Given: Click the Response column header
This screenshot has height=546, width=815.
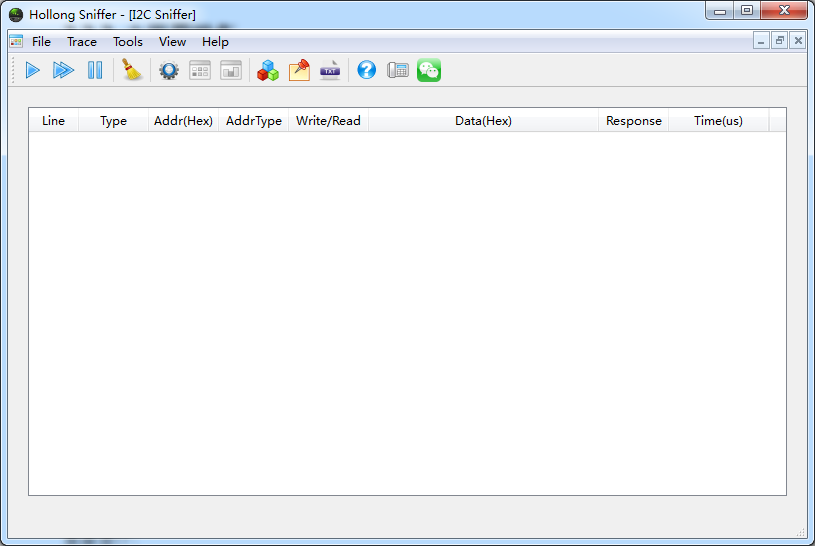Looking at the screenshot, I should [634, 121].
